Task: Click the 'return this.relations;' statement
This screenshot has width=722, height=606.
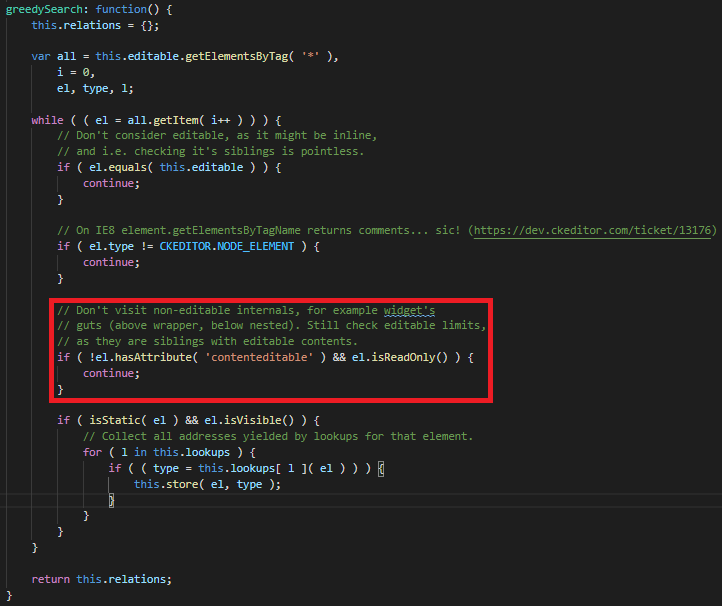Action: pyautogui.click(x=102, y=579)
